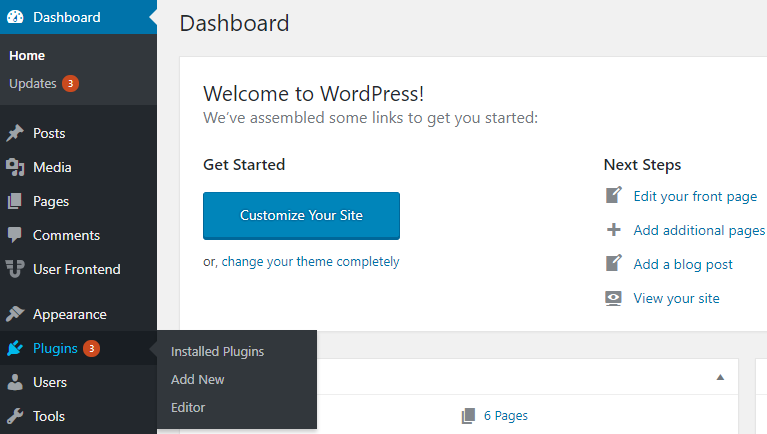Open Installed Plugins from the flyout menu
This screenshot has width=767, height=434.
(217, 351)
